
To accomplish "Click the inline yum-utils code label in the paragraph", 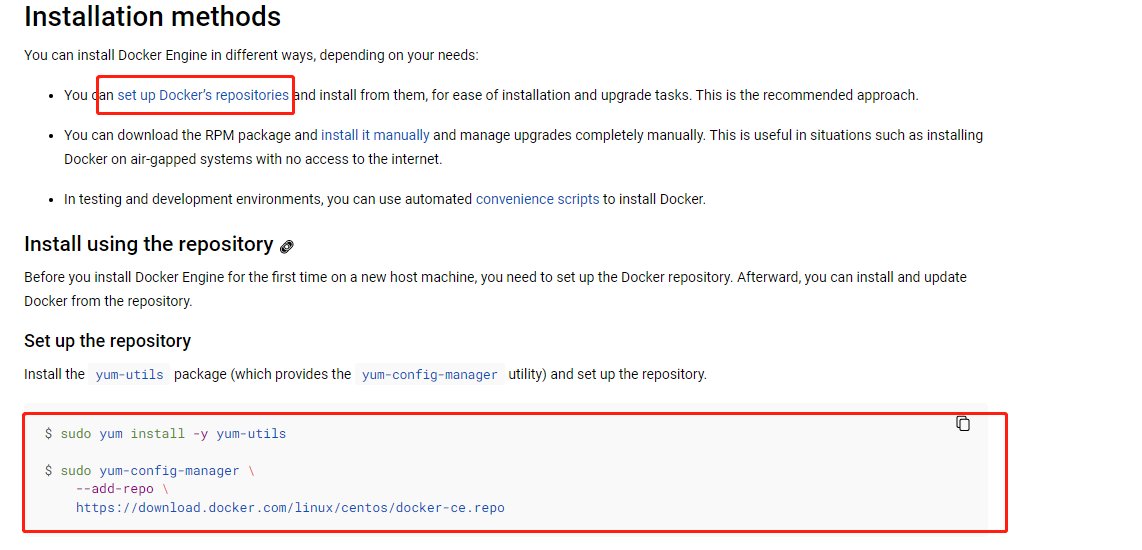I will (x=130, y=375).
